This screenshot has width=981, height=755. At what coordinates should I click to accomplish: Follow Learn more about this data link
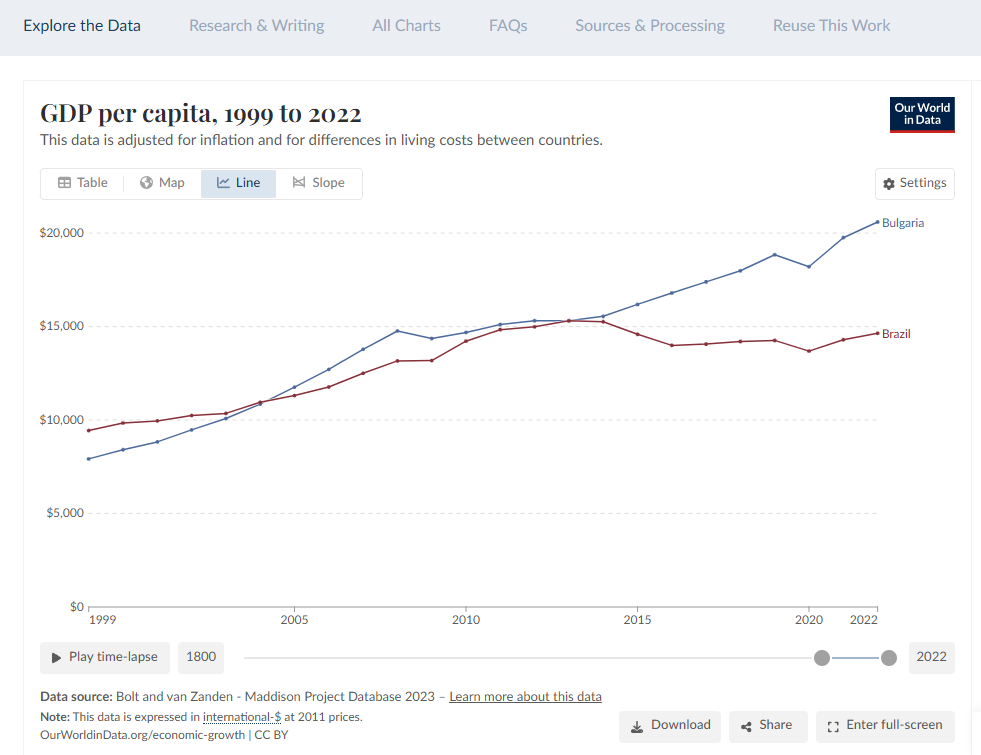(526, 697)
